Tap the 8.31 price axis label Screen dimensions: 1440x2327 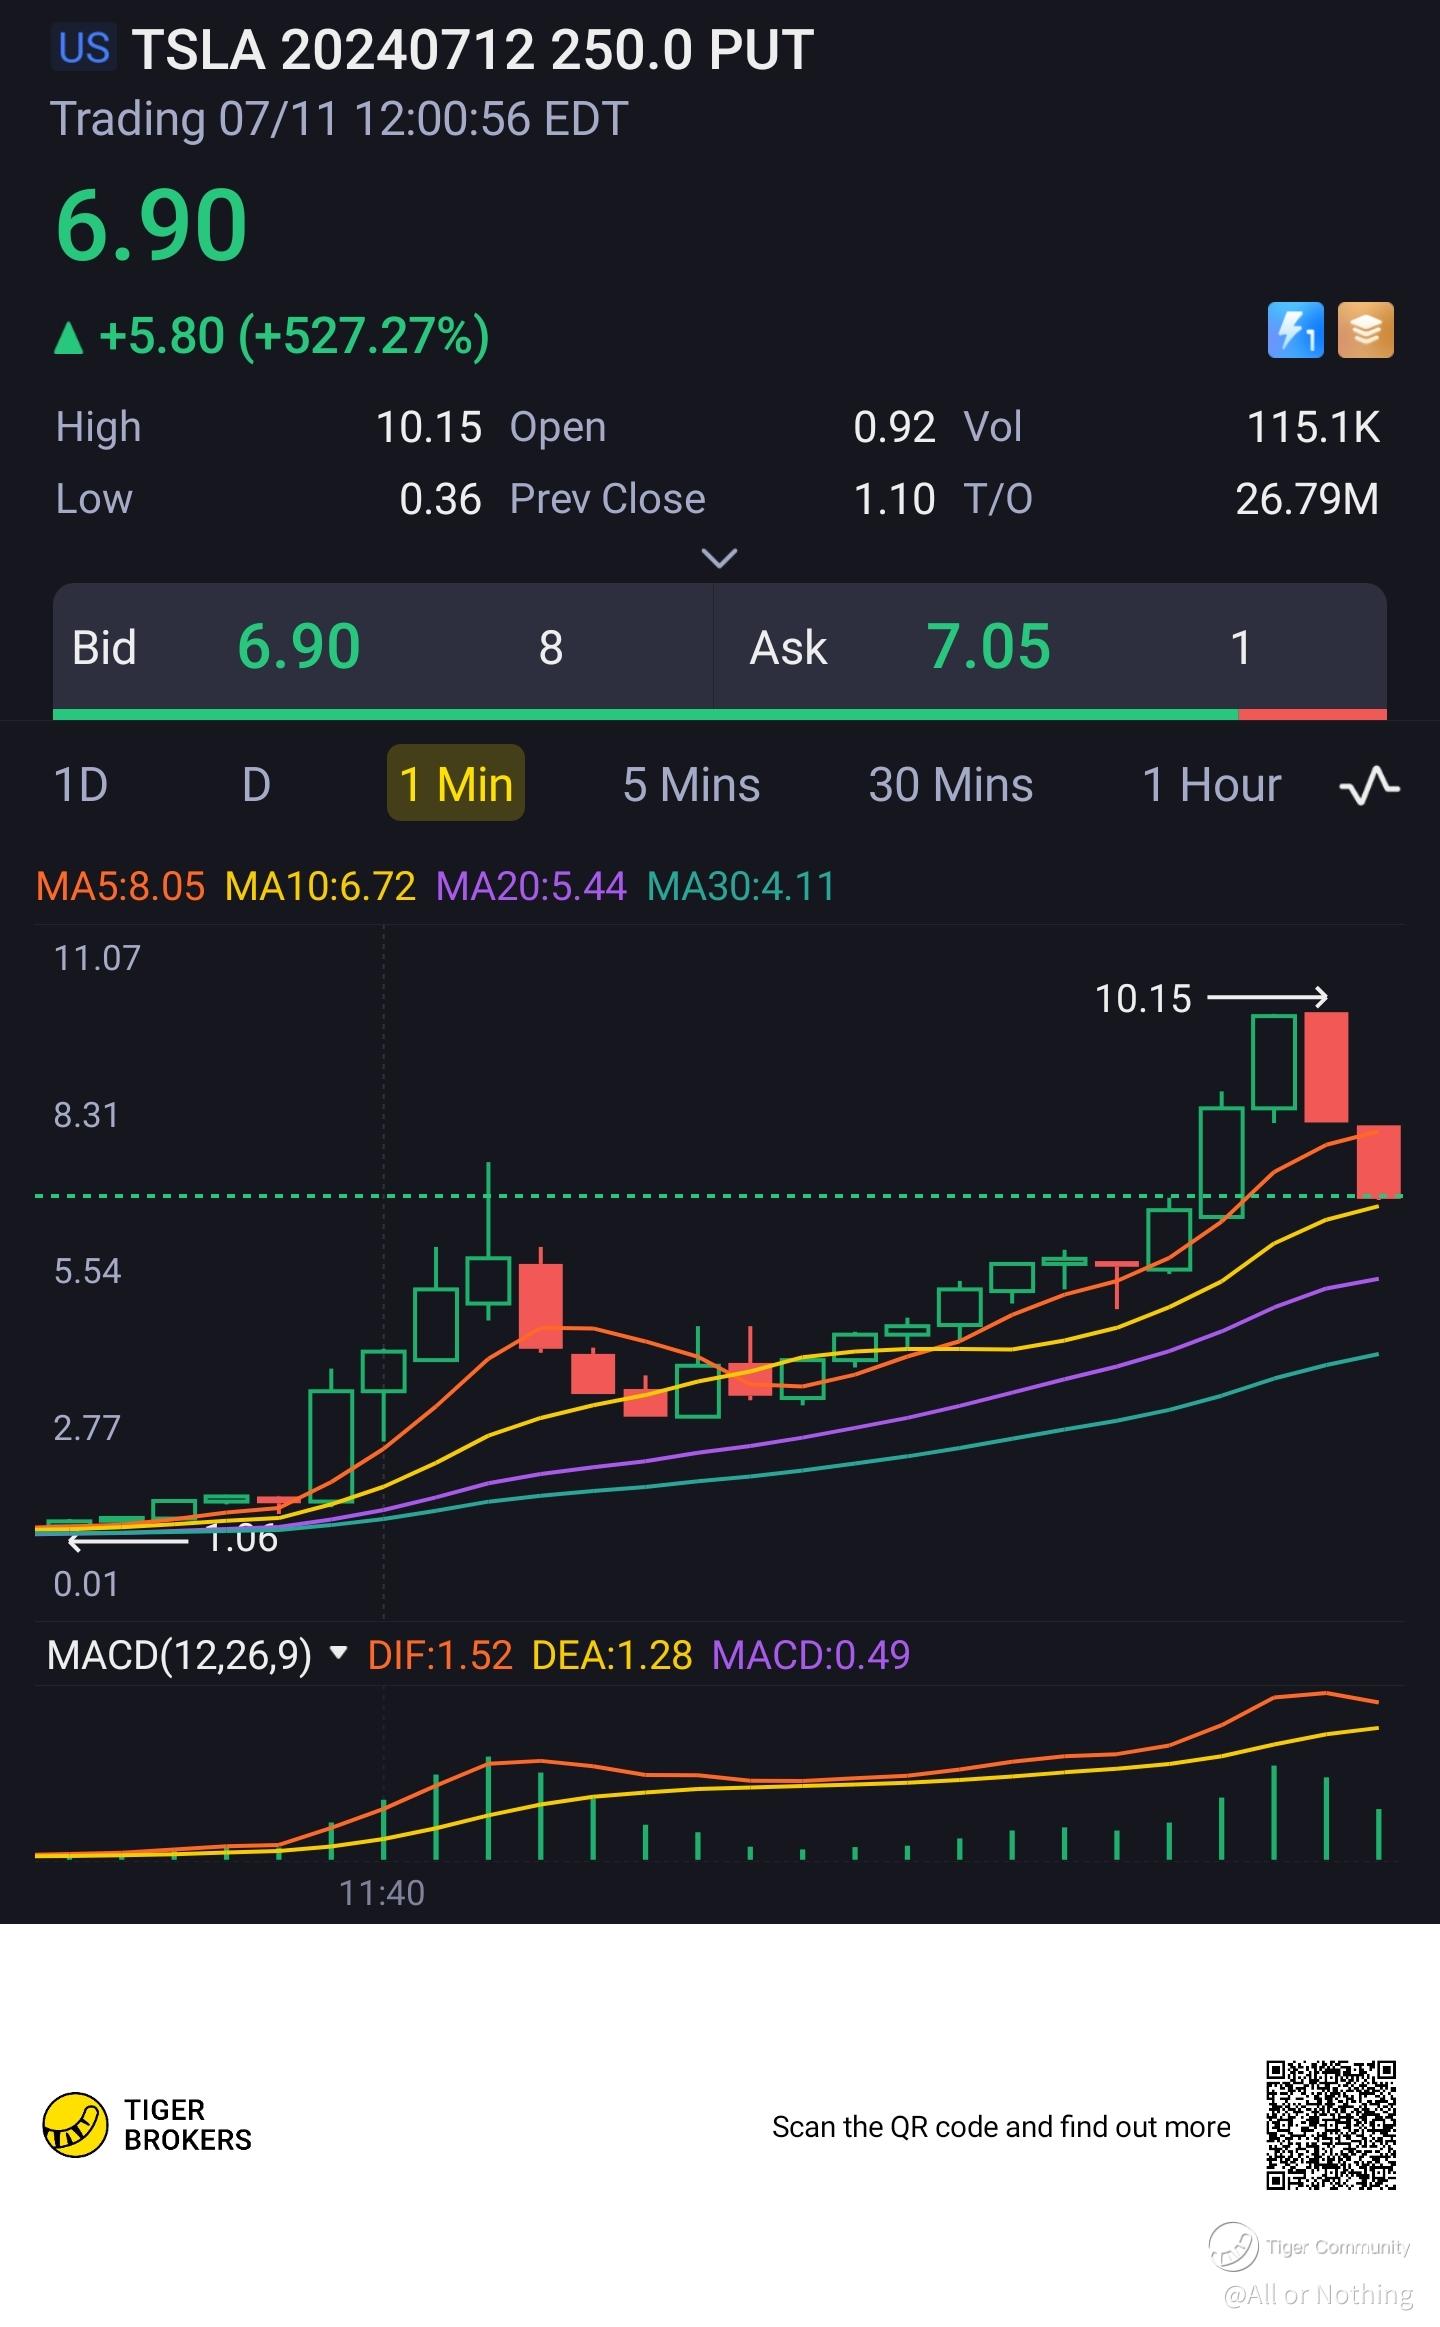(86, 1115)
